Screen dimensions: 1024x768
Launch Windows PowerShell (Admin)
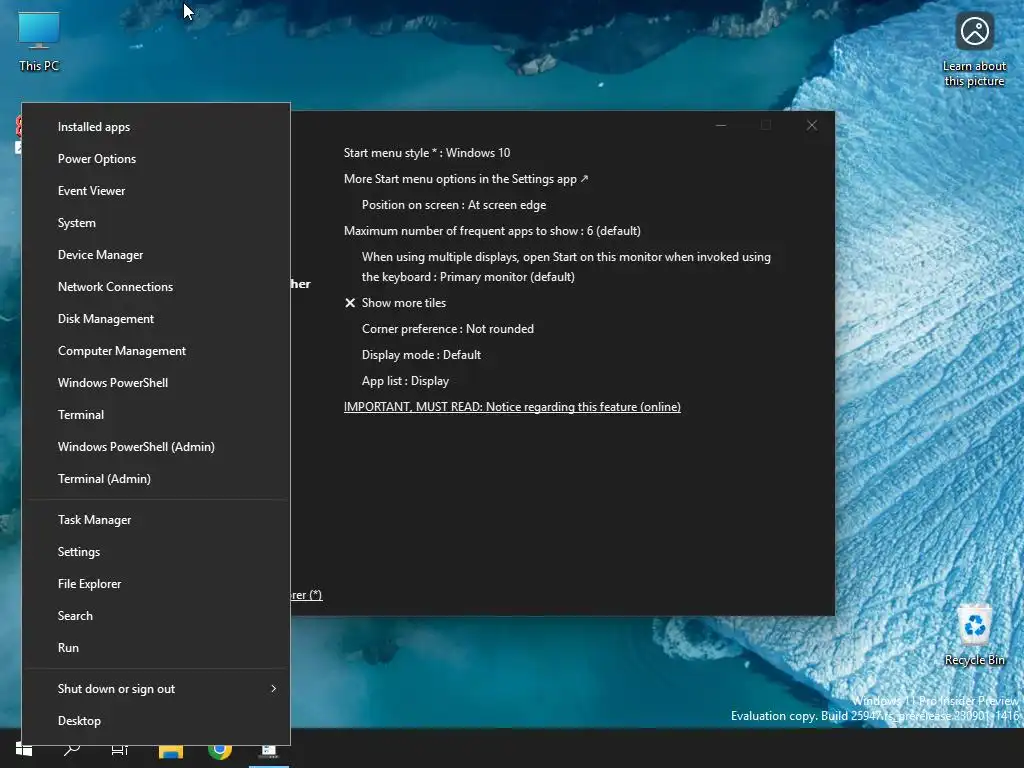coord(156,447)
